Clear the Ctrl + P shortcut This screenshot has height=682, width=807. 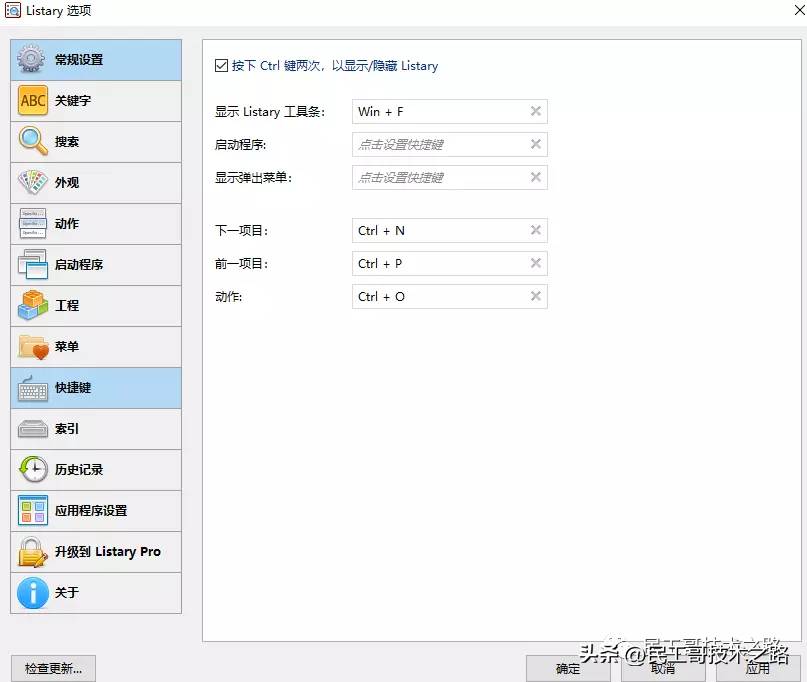[x=536, y=263]
